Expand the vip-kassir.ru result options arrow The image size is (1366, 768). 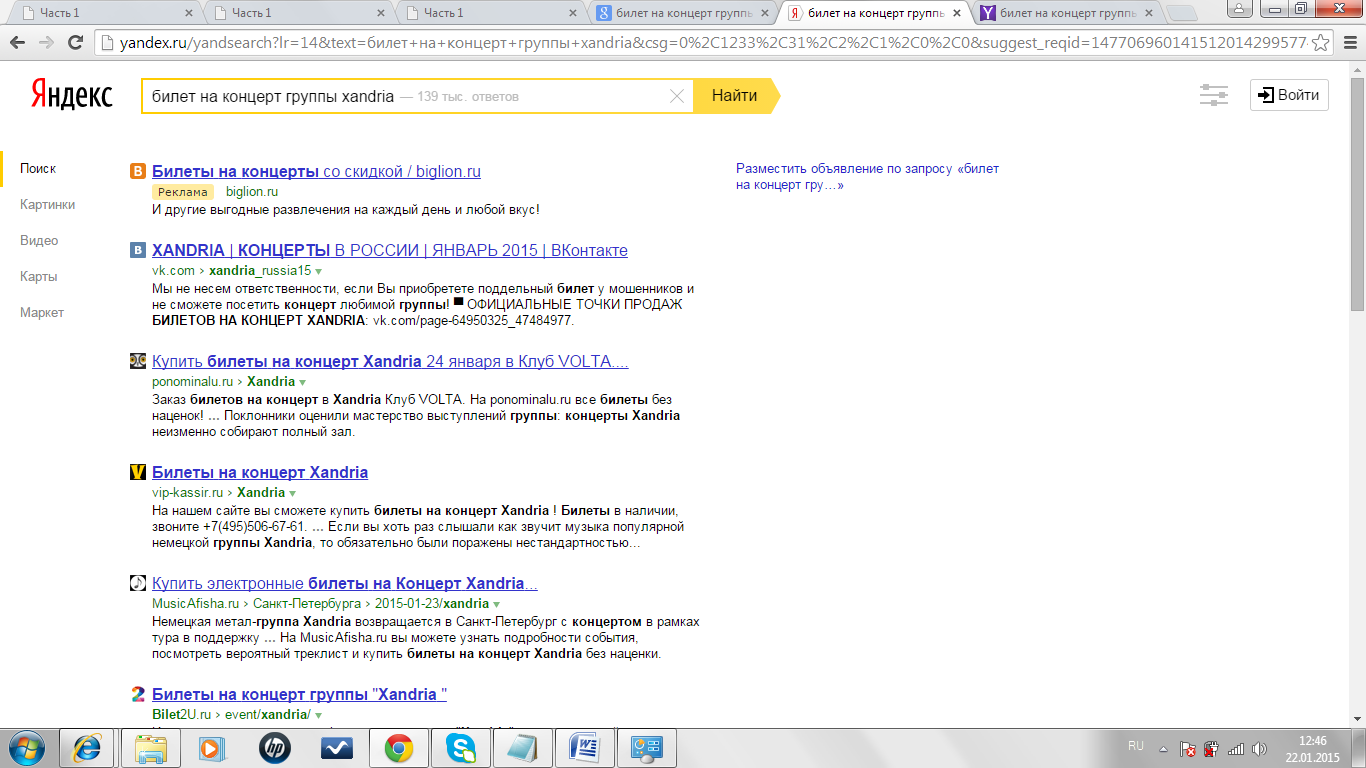292,493
